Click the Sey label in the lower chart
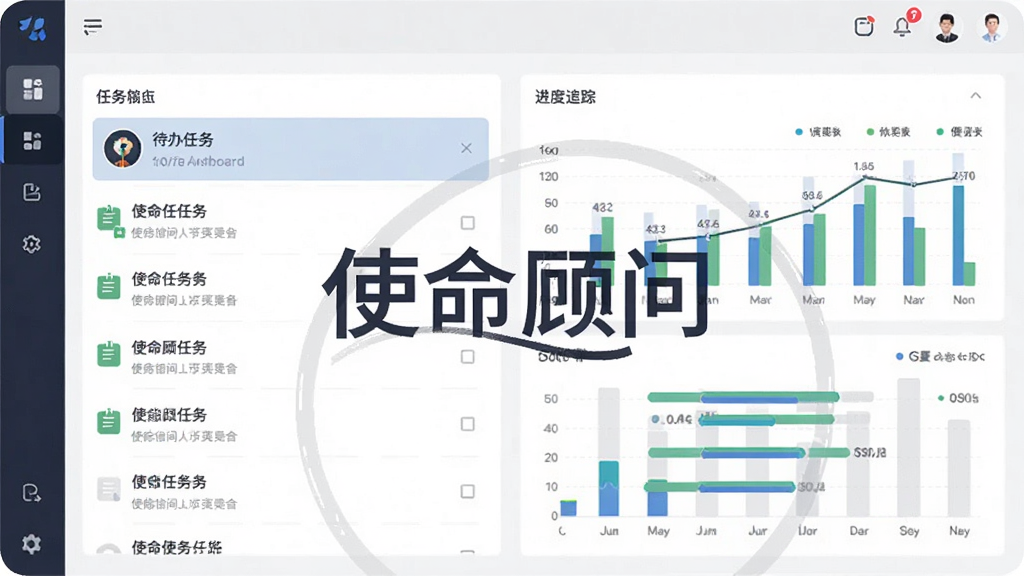1024x576 pixels. pos(909,531)
